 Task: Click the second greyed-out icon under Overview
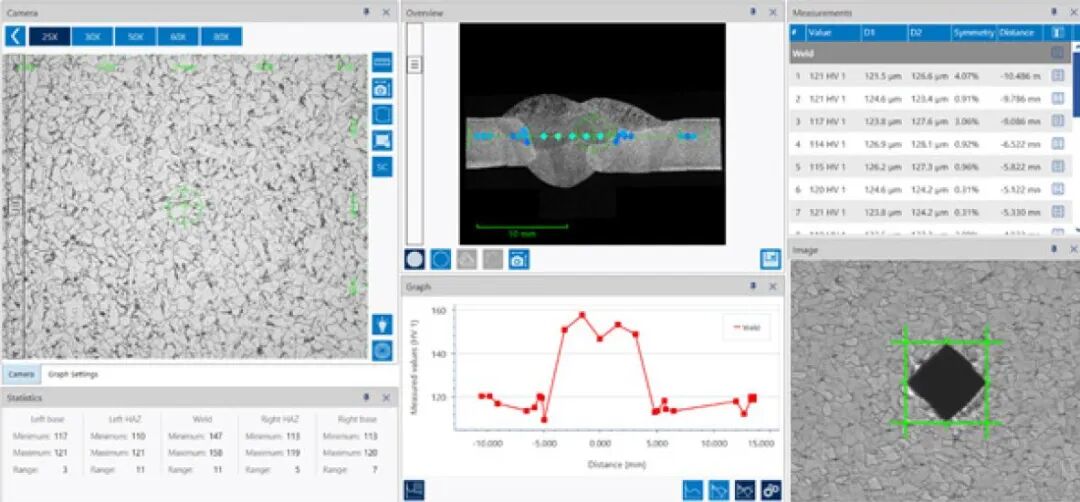pos(492,259)
